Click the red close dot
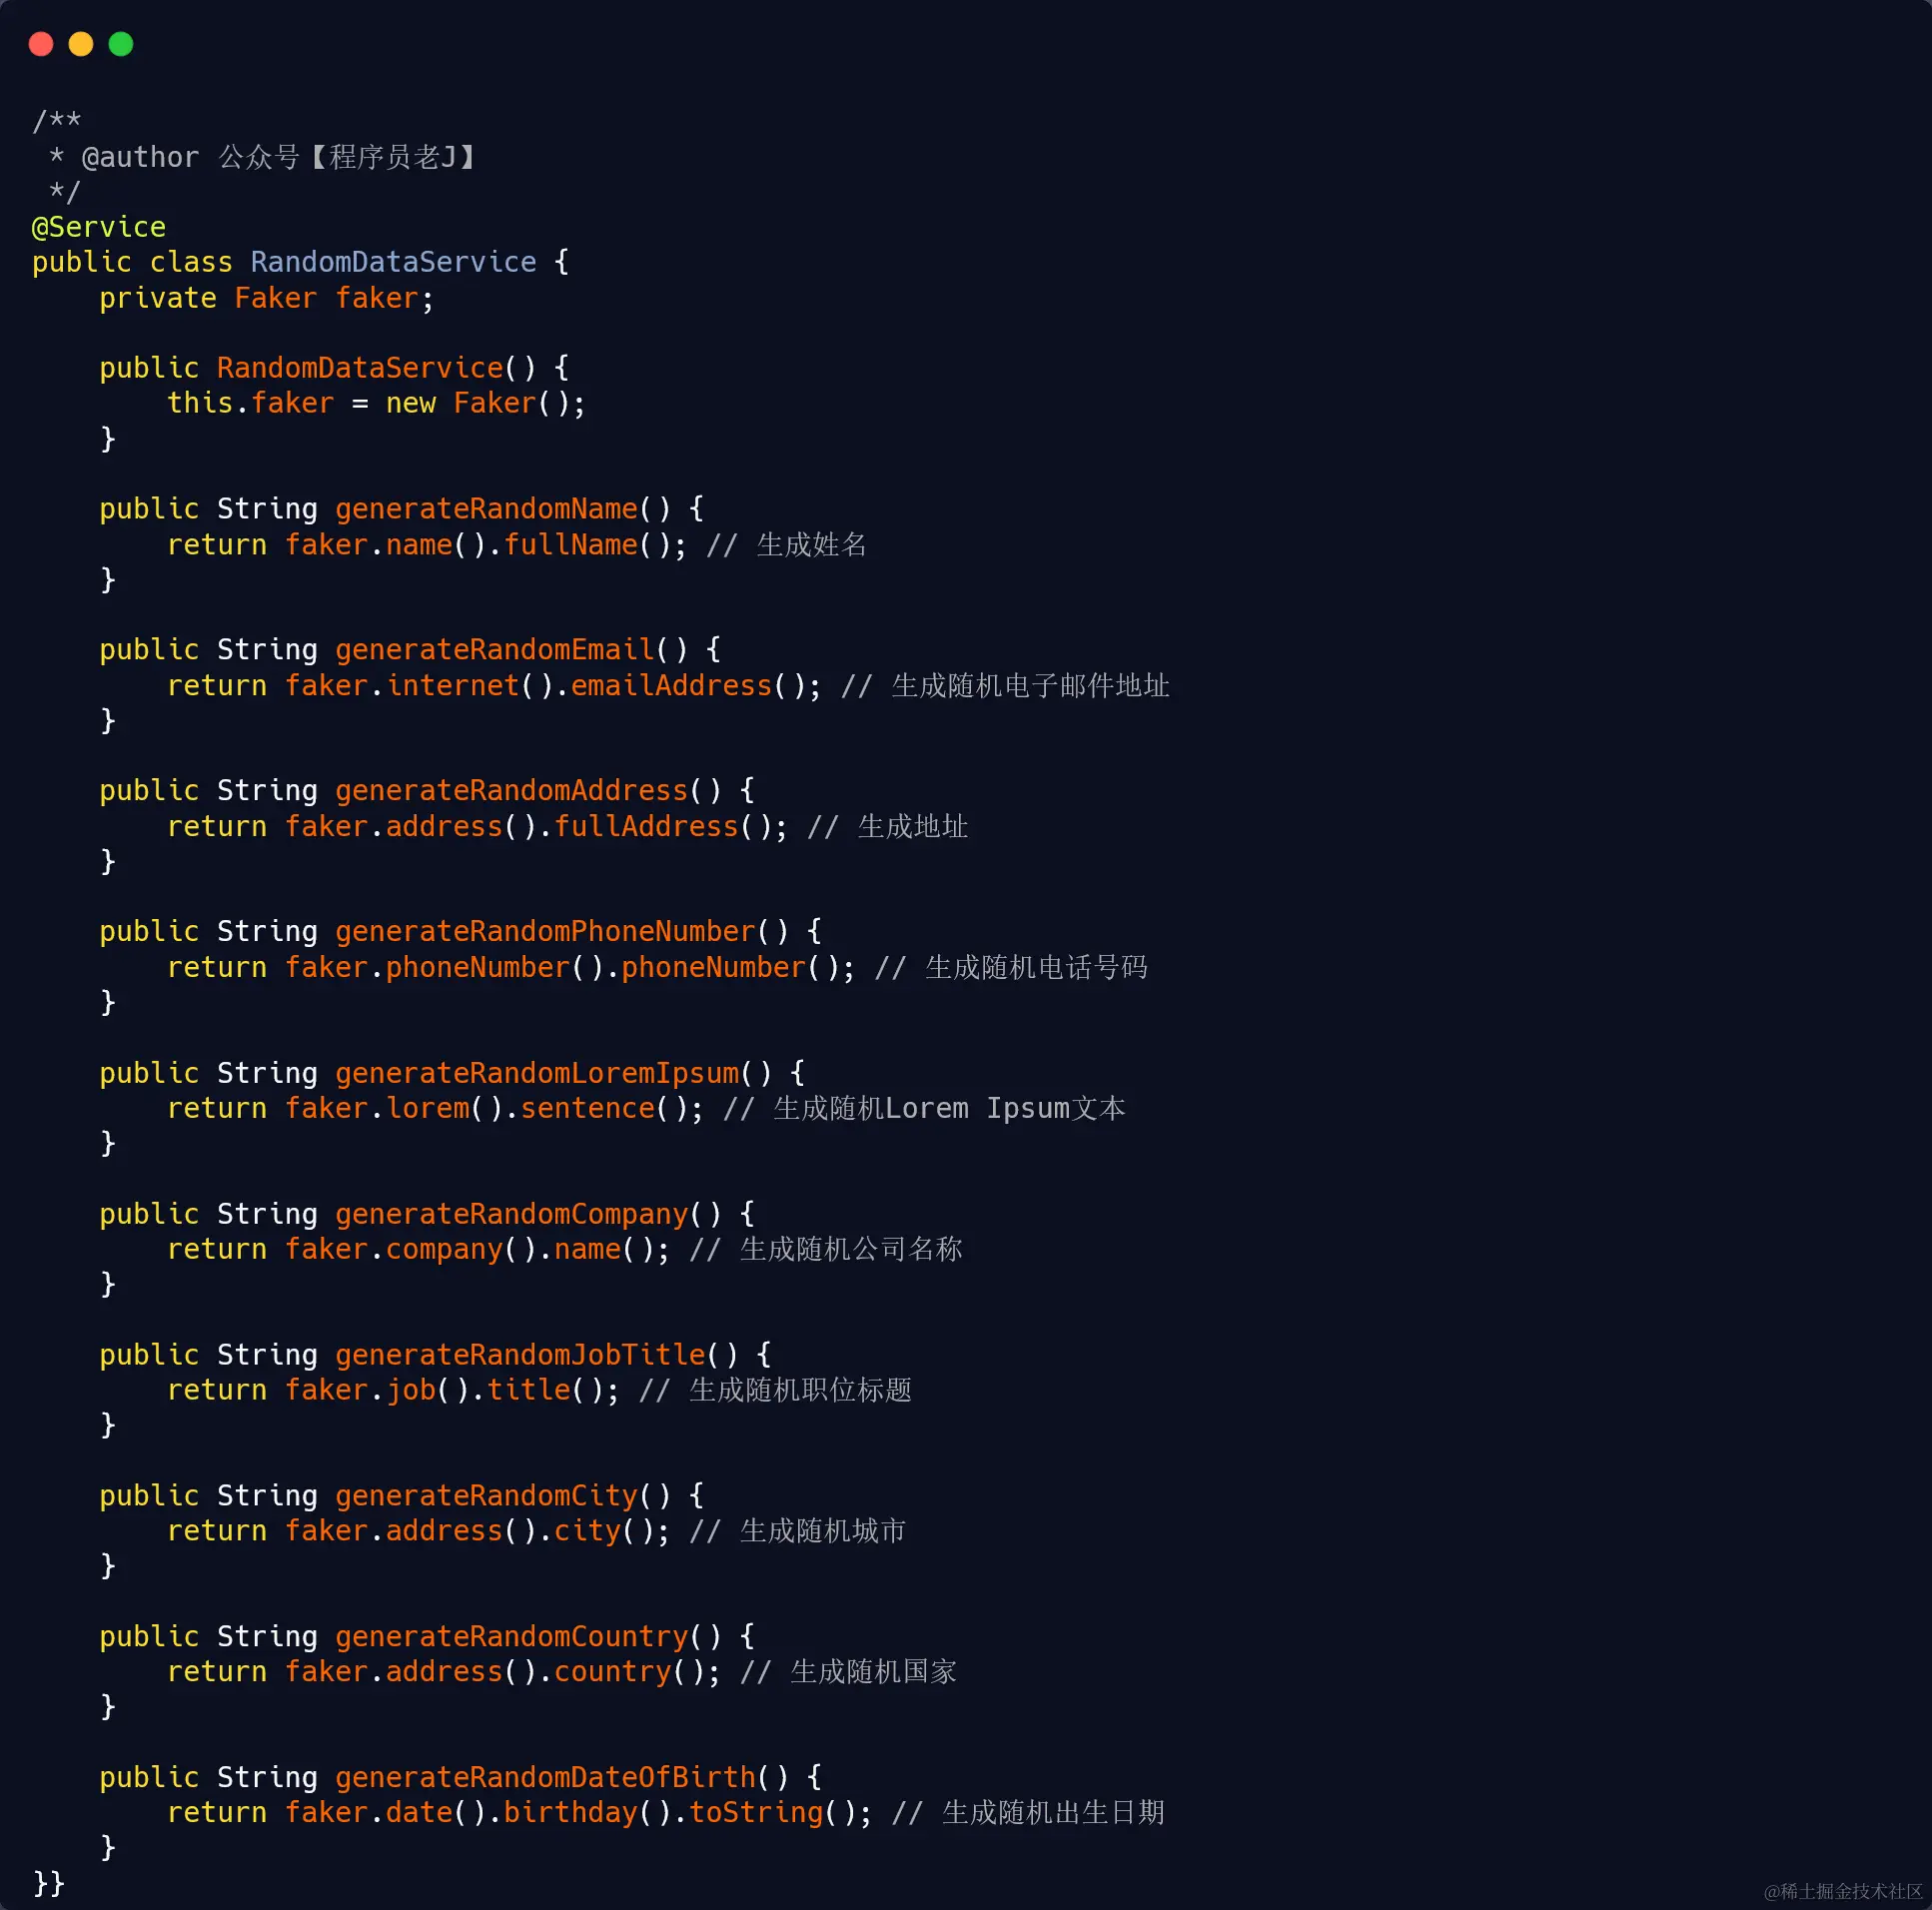 [41, 44]
